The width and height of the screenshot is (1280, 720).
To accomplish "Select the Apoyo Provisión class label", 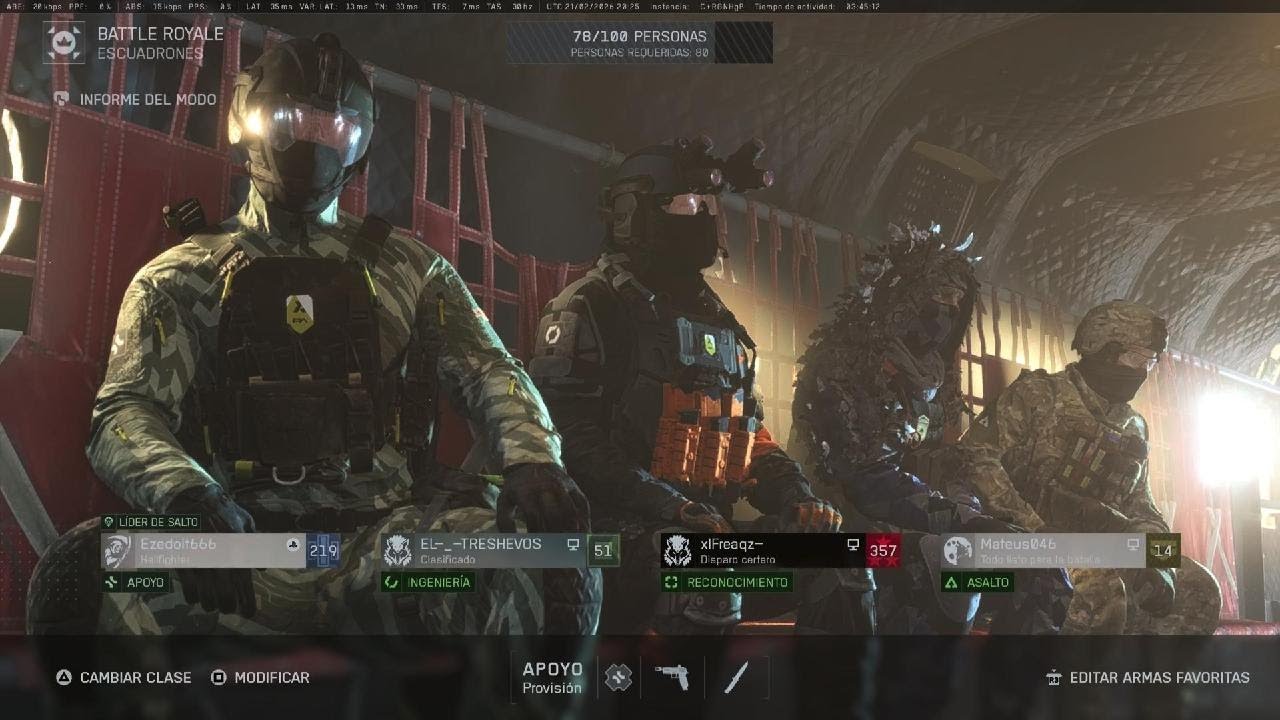I will click(552, 677).
